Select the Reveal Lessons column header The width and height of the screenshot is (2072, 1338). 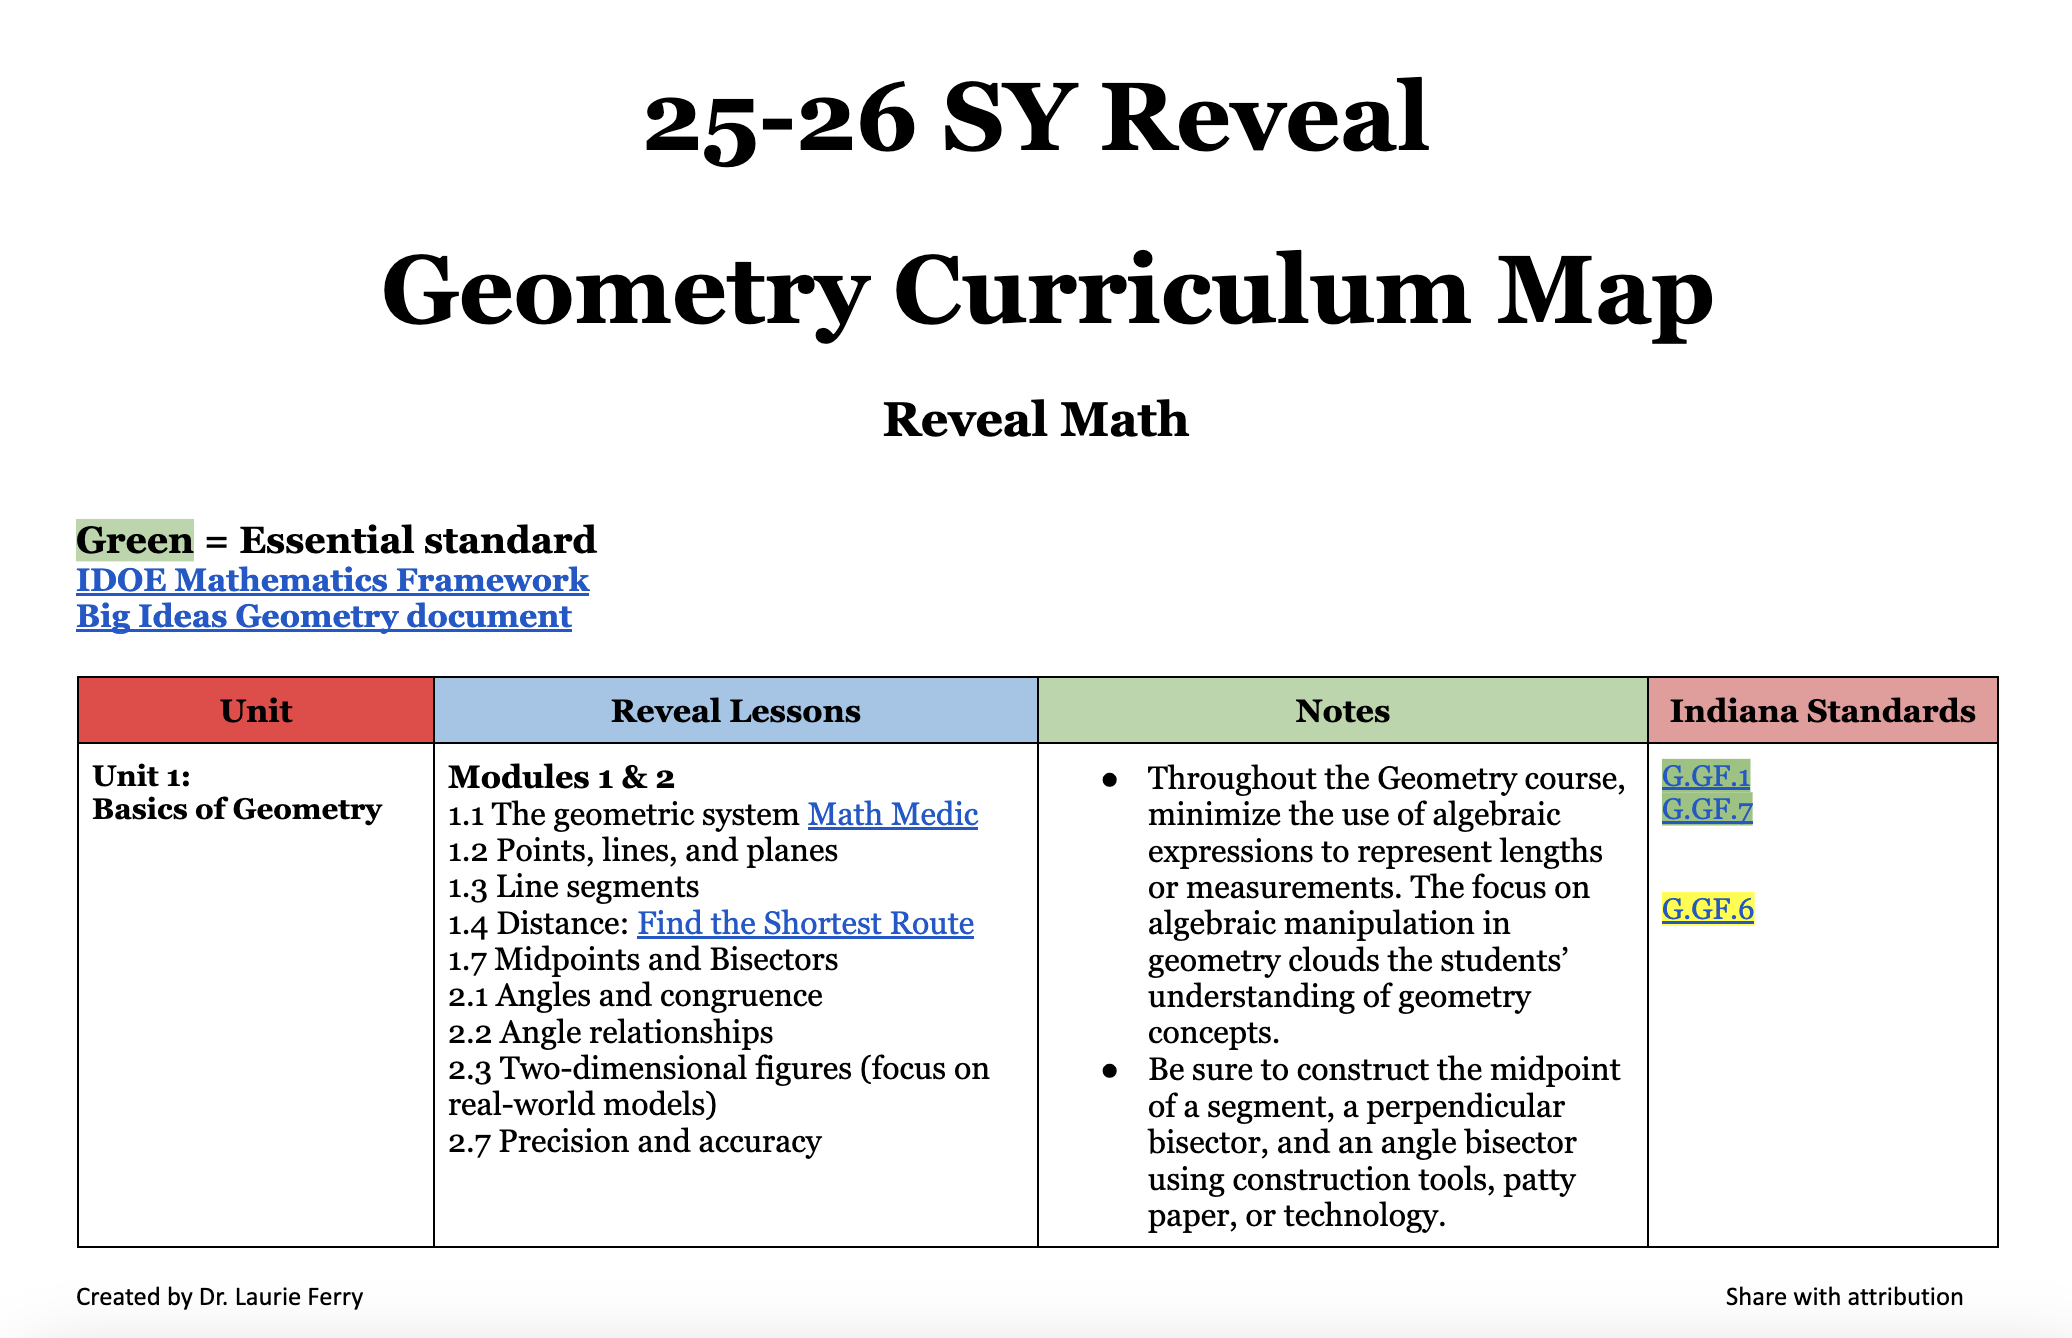(x=736, y=710)
